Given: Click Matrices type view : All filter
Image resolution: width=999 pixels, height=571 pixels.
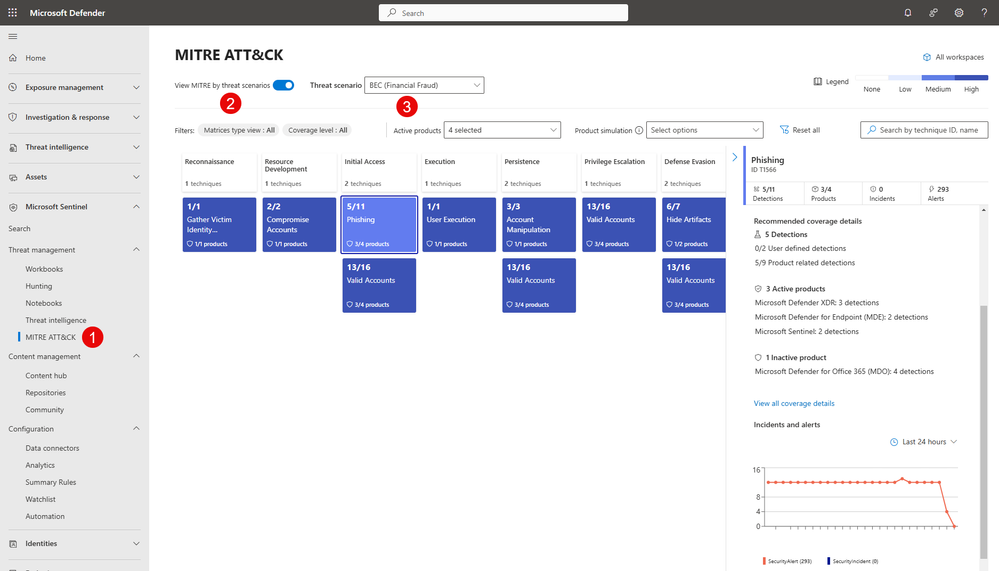Looking at the screenshot, I should click(x=239, y=130).
